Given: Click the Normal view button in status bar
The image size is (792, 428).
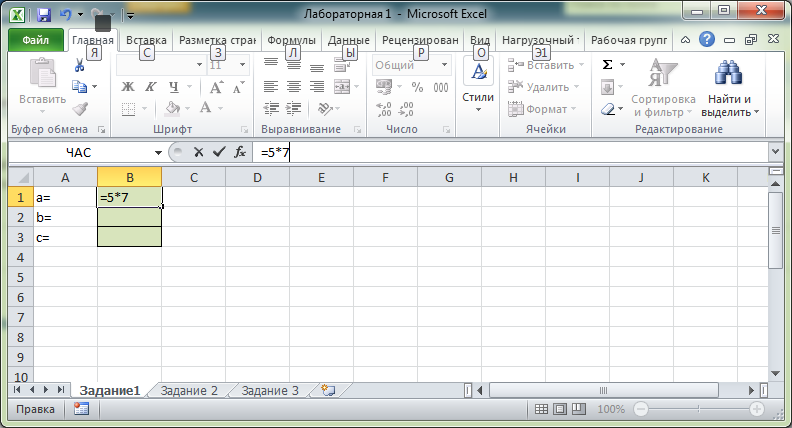Looking at the screenshot, I should pos(541,409).
